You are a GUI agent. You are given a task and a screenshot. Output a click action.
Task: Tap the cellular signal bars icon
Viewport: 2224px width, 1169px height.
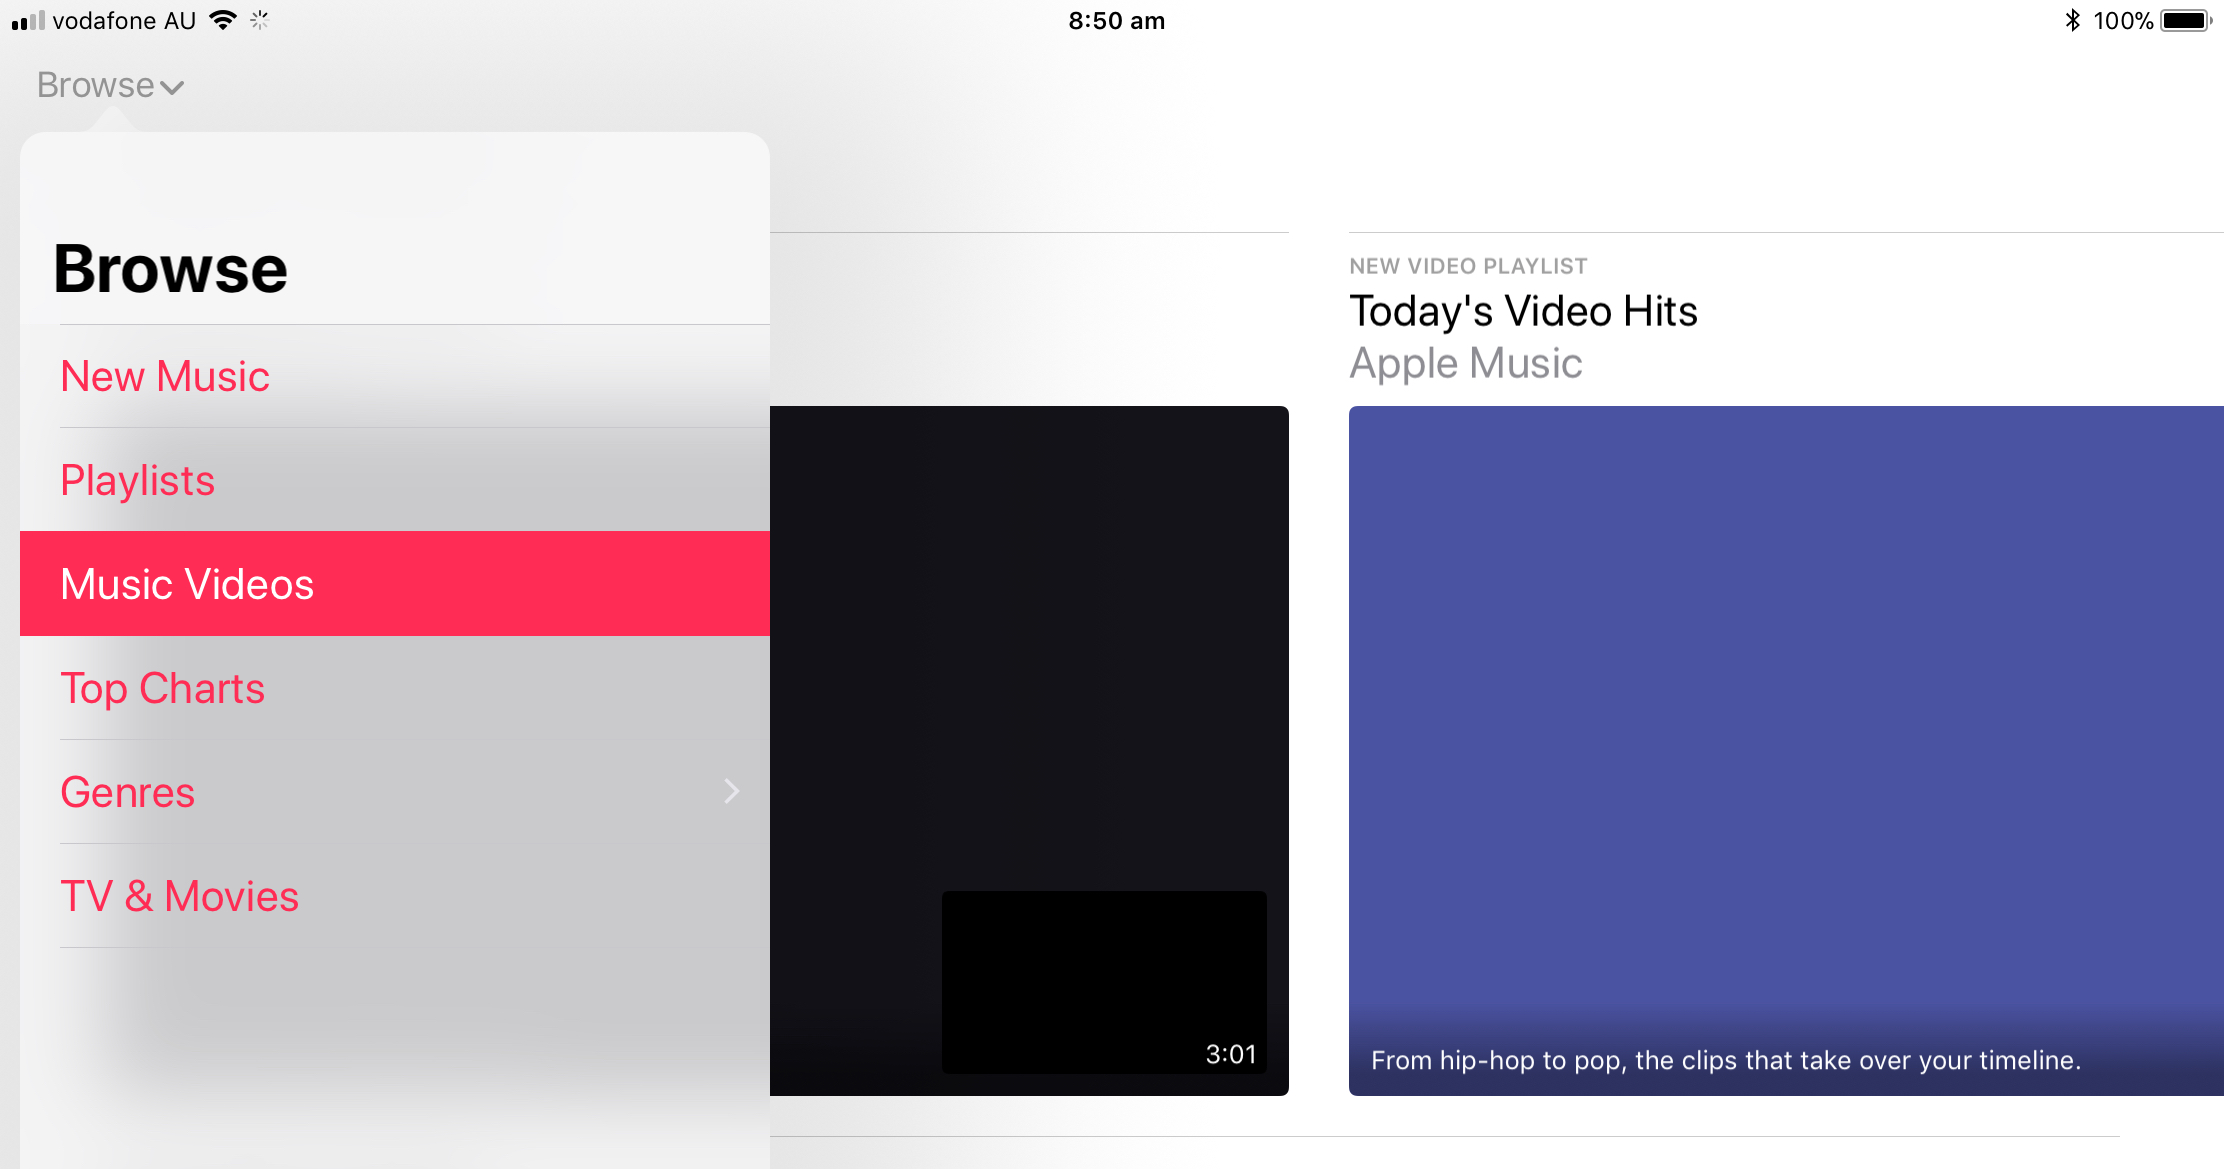tap(28, 21)
